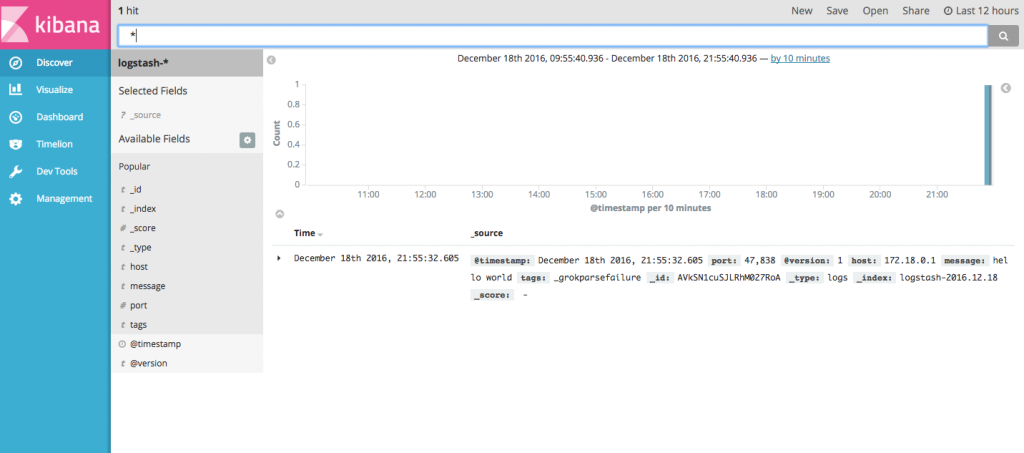Focus the query search bar

click(x=552, y=37)
